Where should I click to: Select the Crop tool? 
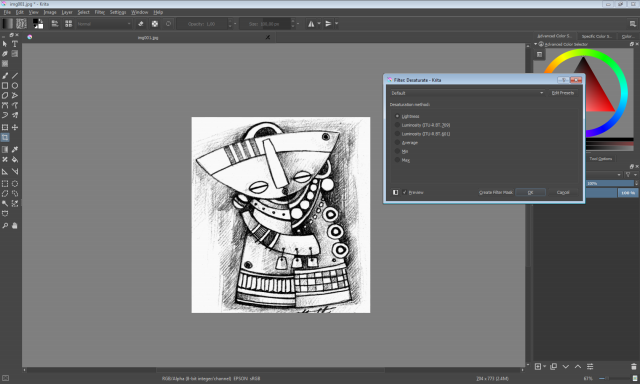coord(5,138)
